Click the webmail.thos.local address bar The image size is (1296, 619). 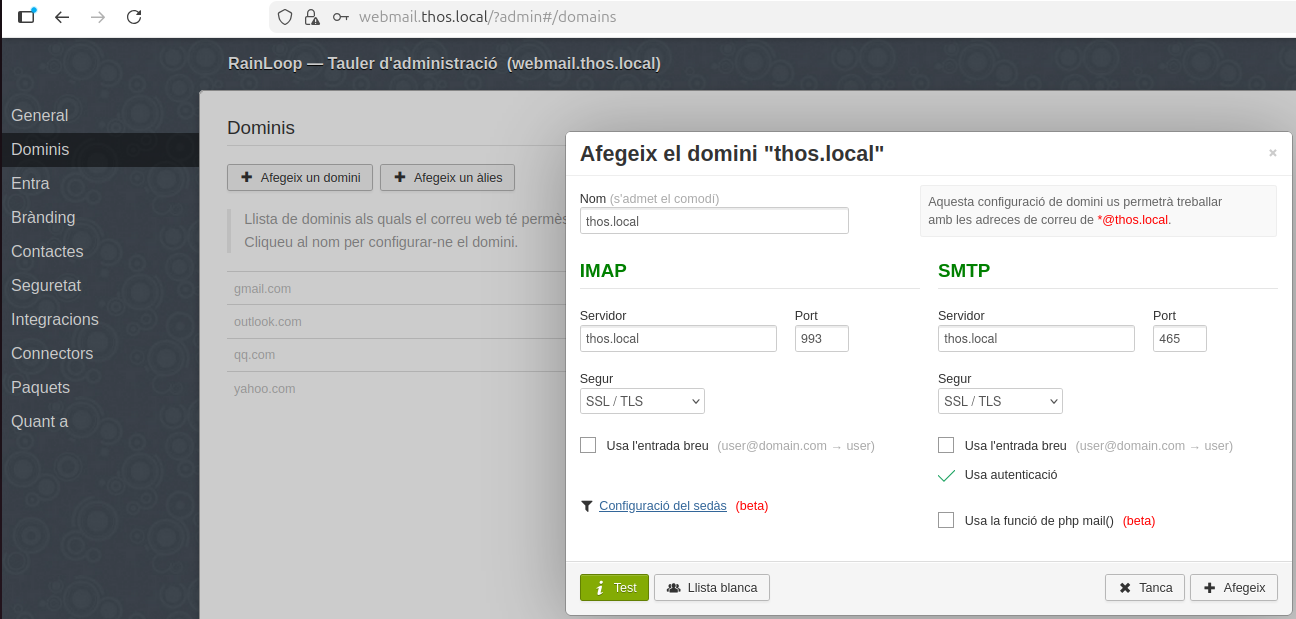pyautogui.click(x=780, y=17)
